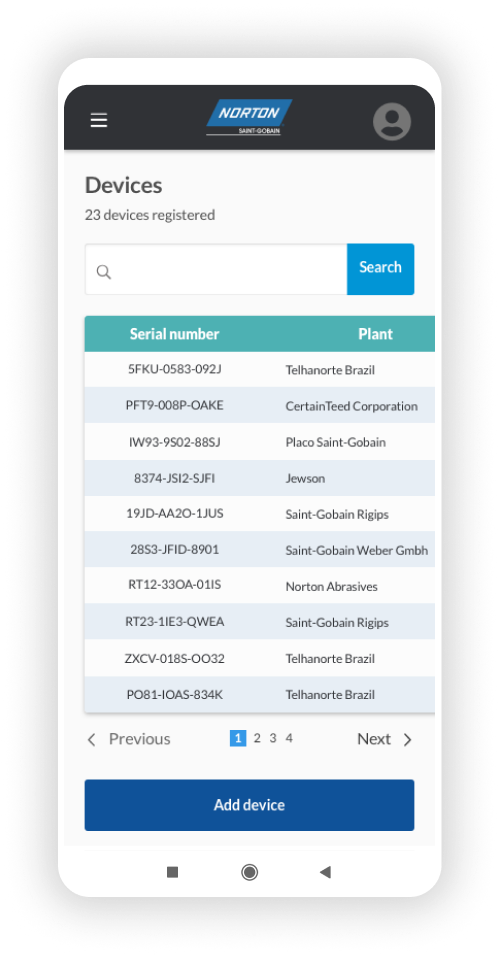Screen dimensions: 500x955
Task: Select serial number RT23-1IE3-QWEA
Action: pos(175,622)
